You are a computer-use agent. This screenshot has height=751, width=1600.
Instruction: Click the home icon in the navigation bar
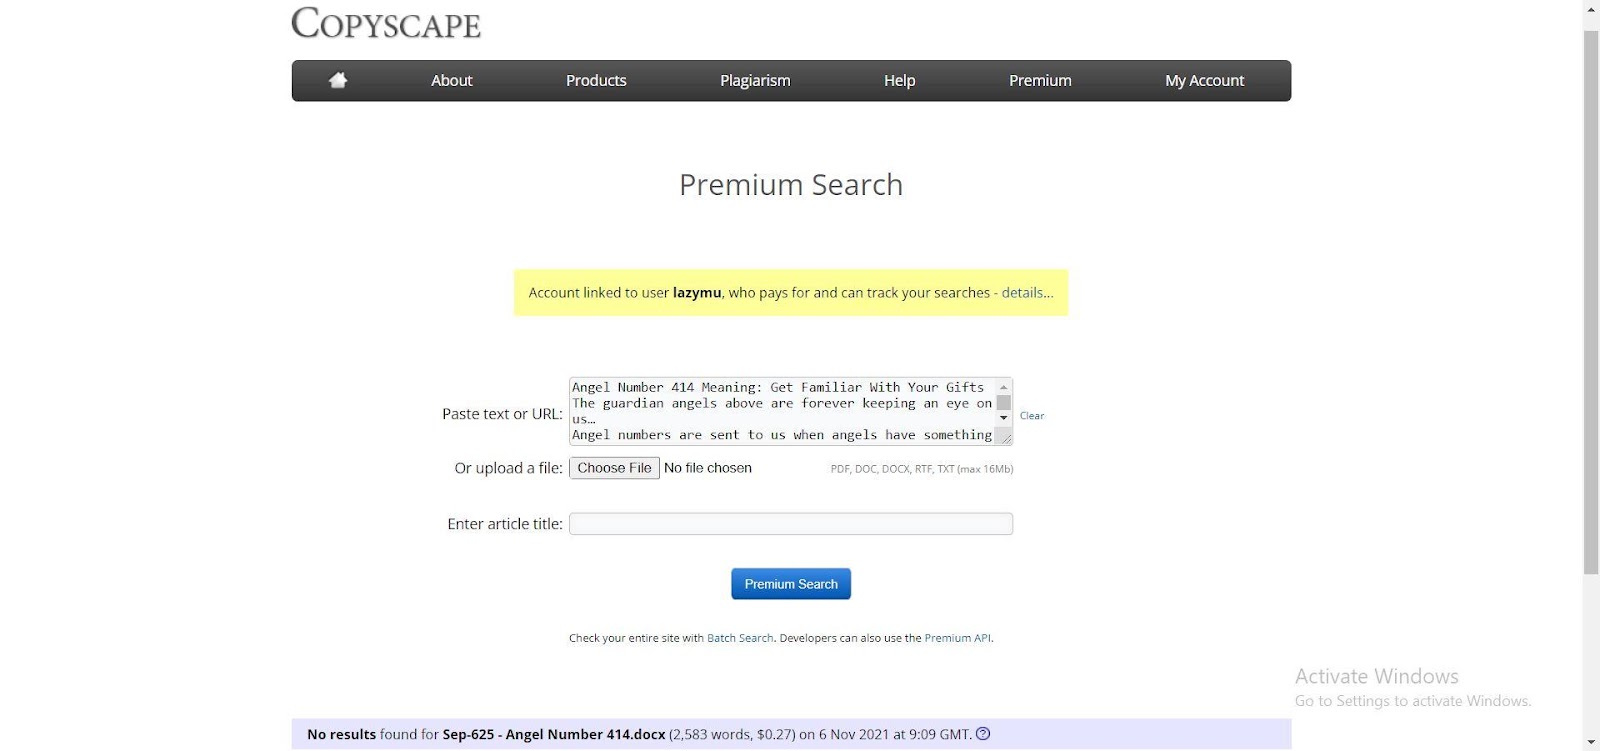pos(338,80)
